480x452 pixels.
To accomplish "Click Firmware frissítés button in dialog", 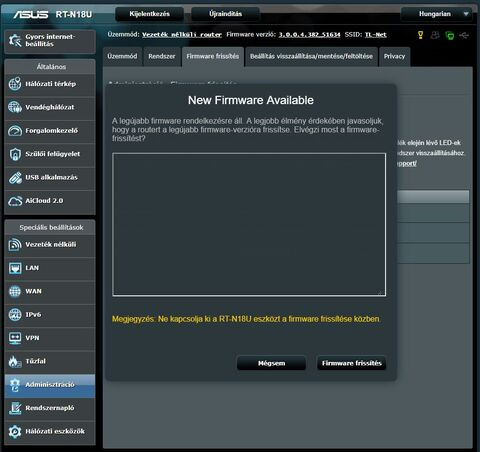I will pyautogui.click(x=352, y=363).
